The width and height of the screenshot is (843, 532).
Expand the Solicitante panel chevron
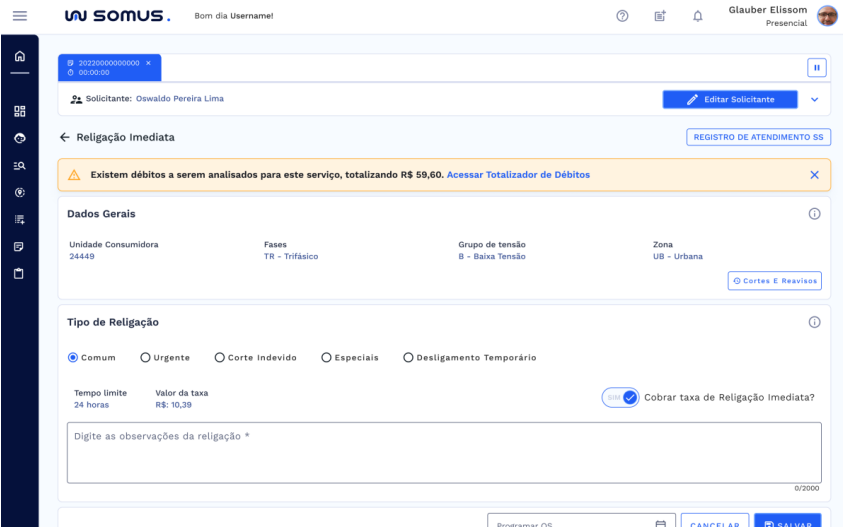pyautogui.click(x=815, y=99)
